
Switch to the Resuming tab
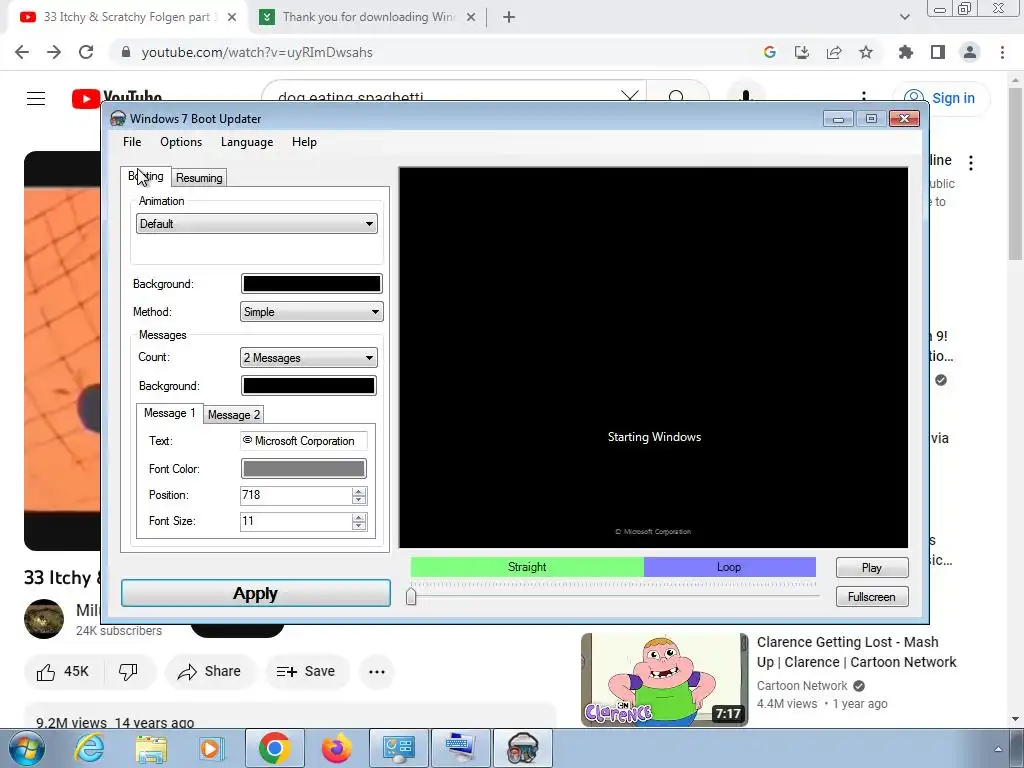click(199, 178)
